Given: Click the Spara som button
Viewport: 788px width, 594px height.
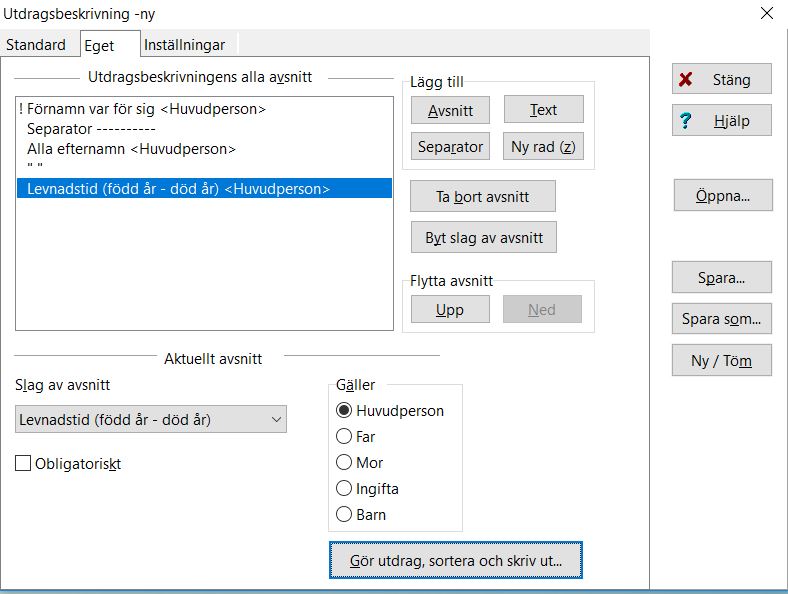Looking at the screenshot, I should (721, 319).
